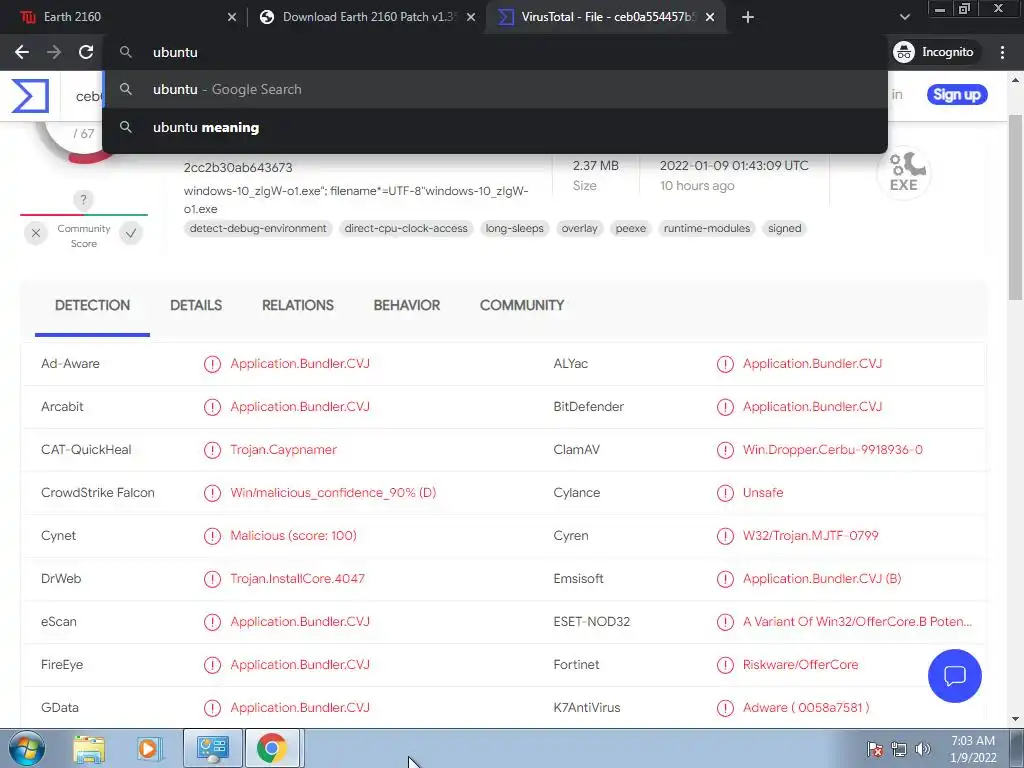Viewport: 1024px width, 768px height.
Task: Open the tab search chevron
Action: point(904,18)
